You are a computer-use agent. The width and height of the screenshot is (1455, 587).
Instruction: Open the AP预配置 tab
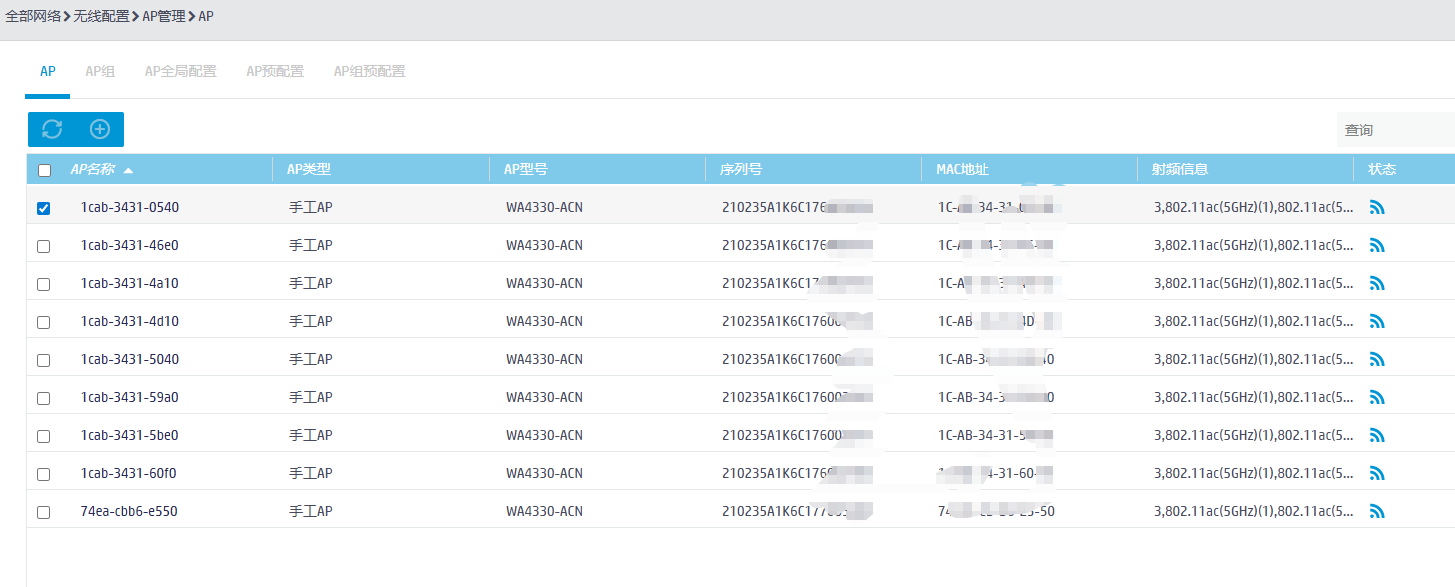coord(275,71)
